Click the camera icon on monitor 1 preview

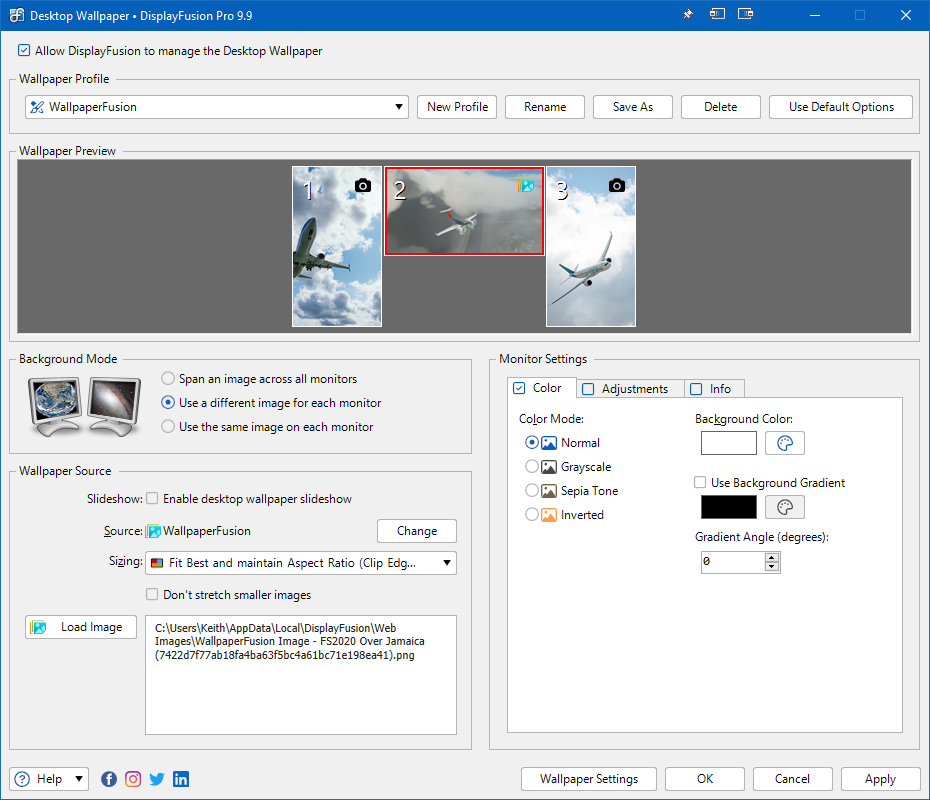(x=362, y=186)
